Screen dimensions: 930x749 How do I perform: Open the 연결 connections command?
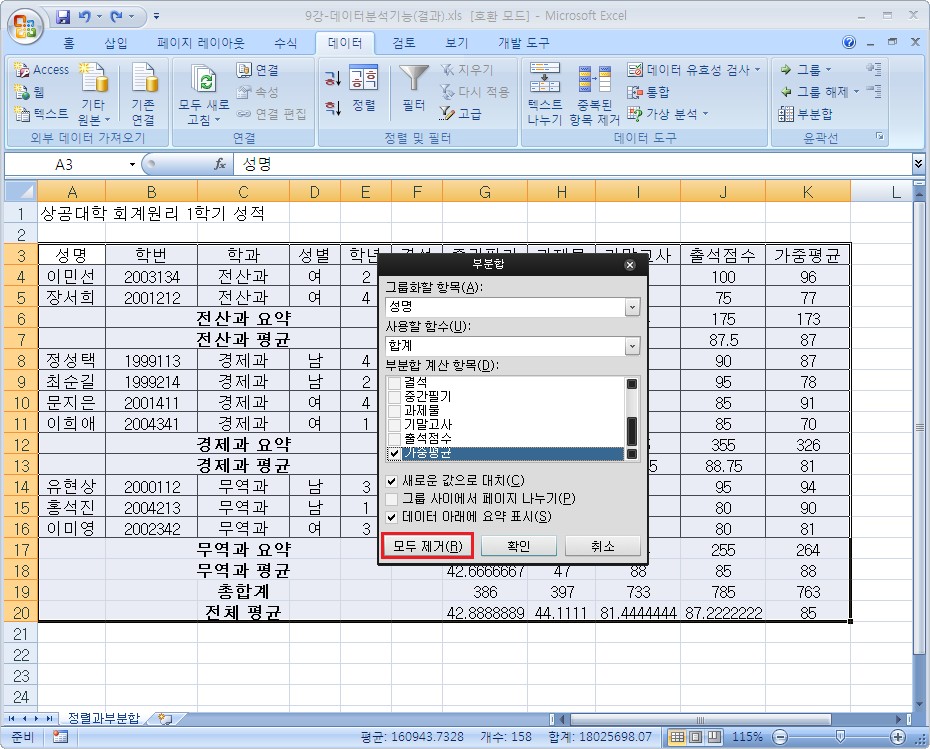pyautogui.click(x=257, y=70)
